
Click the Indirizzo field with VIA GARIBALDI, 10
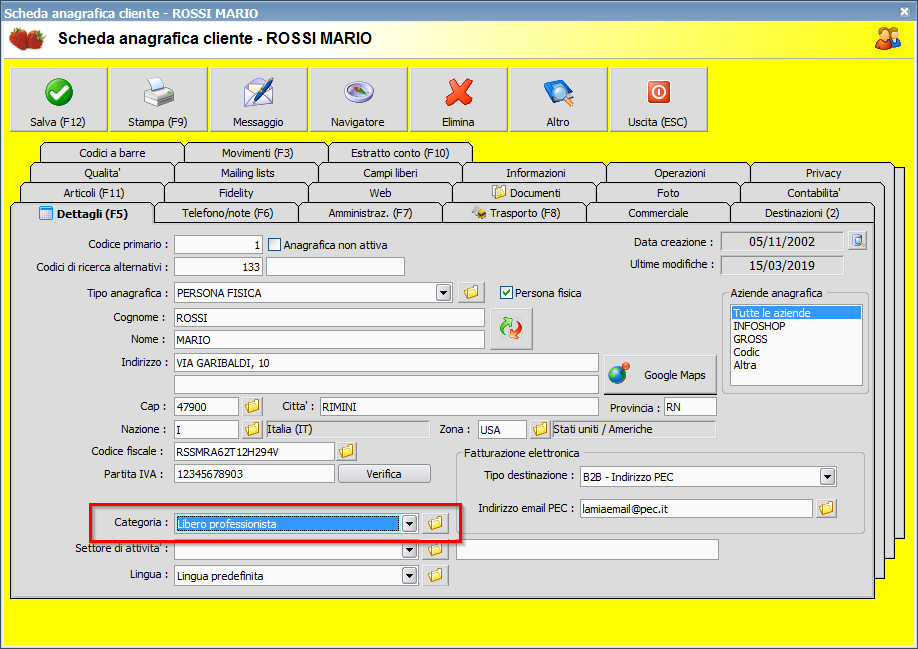(386, 363)
